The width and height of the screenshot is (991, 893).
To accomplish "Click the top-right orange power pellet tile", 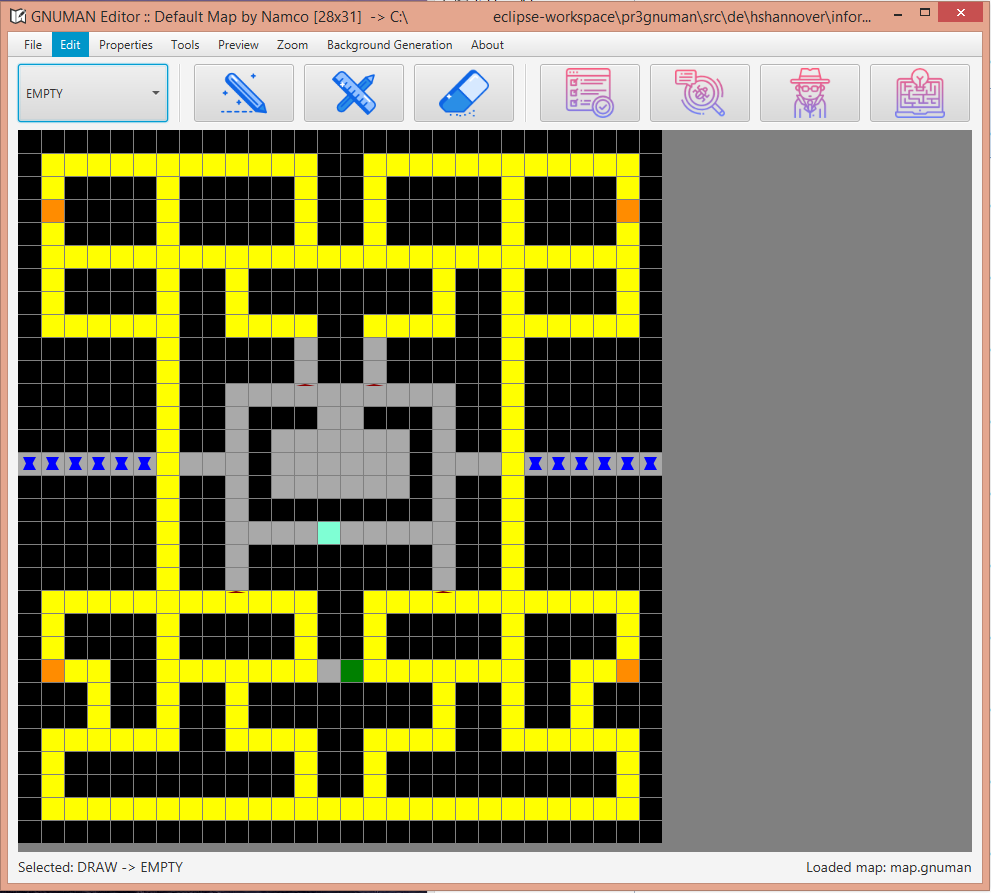I will tap(628, 211).
